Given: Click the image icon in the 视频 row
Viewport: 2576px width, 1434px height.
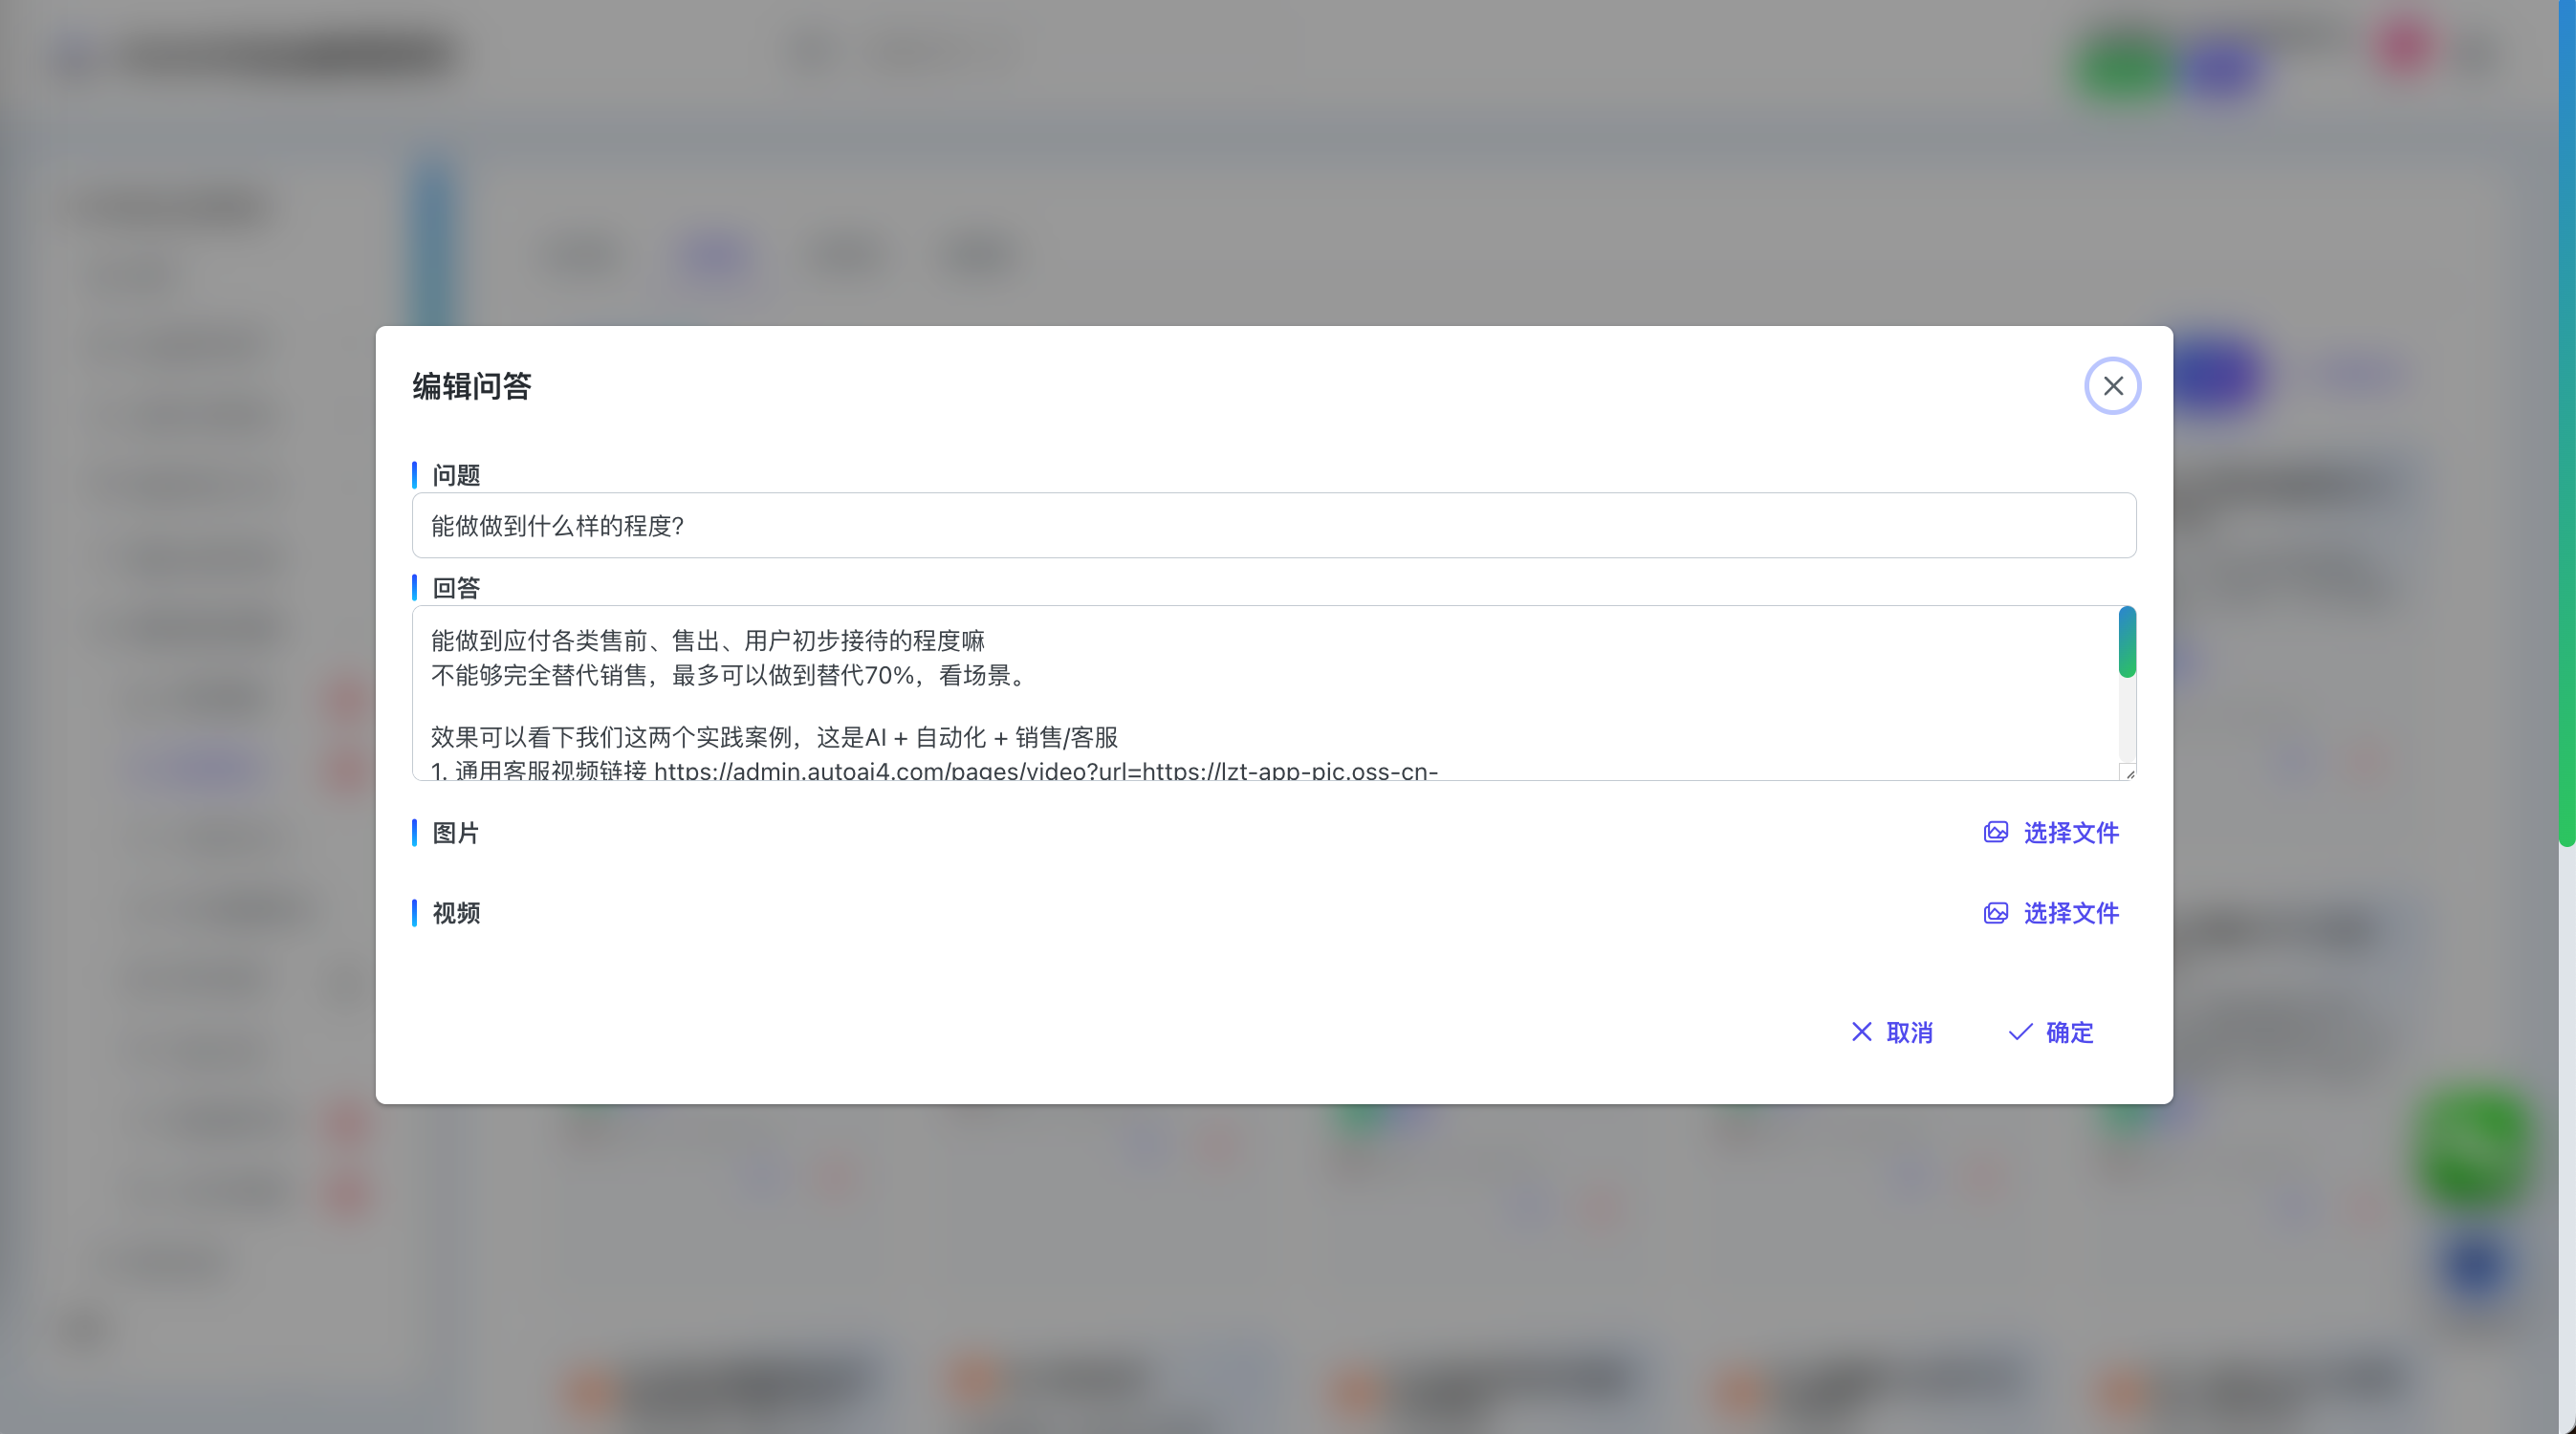Looking at the screenshot, I should pos(1995,912).
